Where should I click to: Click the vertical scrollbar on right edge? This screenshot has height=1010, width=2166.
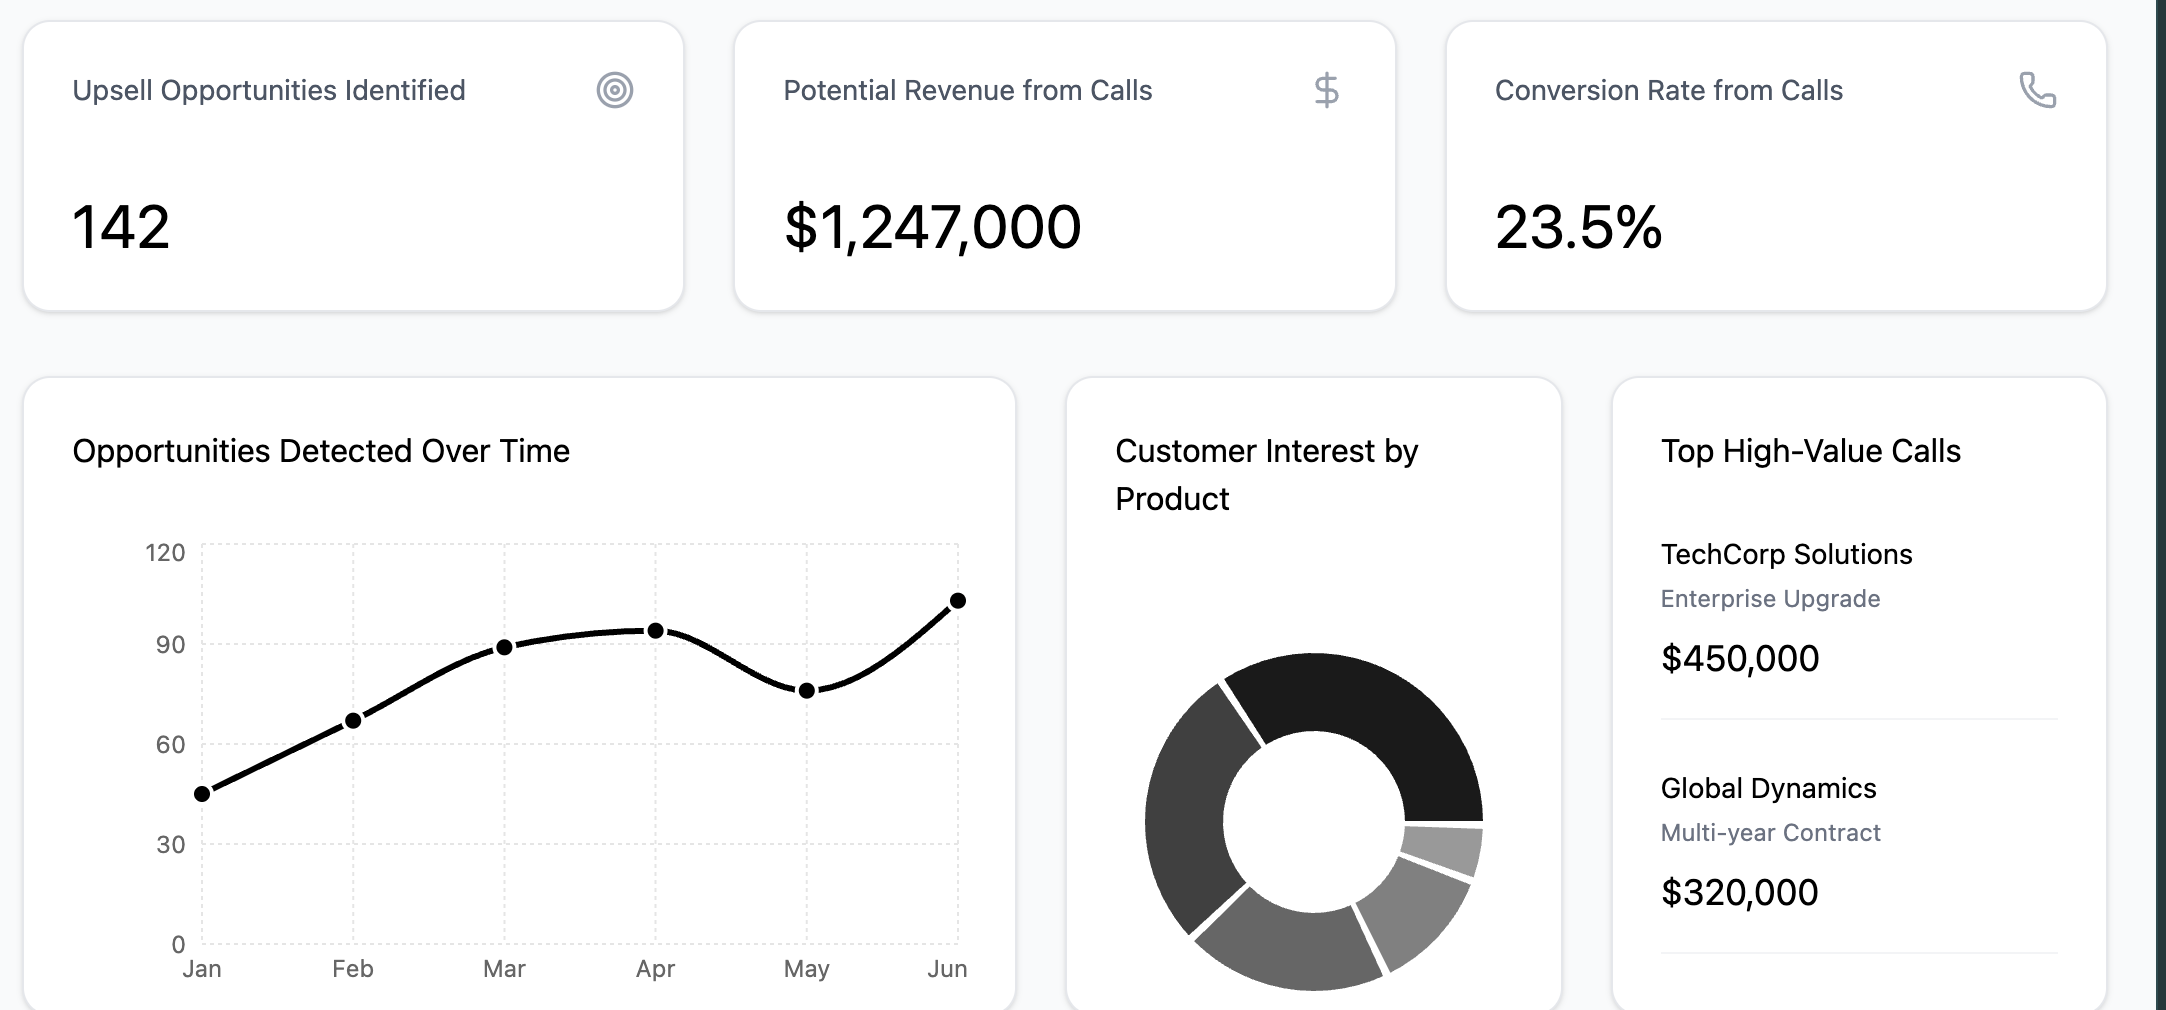2160,500
